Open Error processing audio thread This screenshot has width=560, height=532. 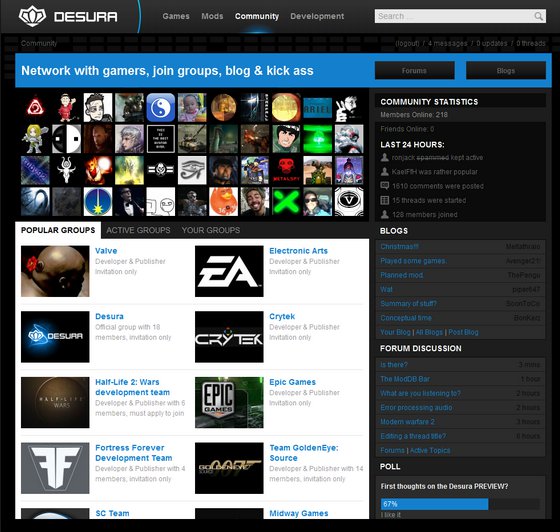(416, 408)
